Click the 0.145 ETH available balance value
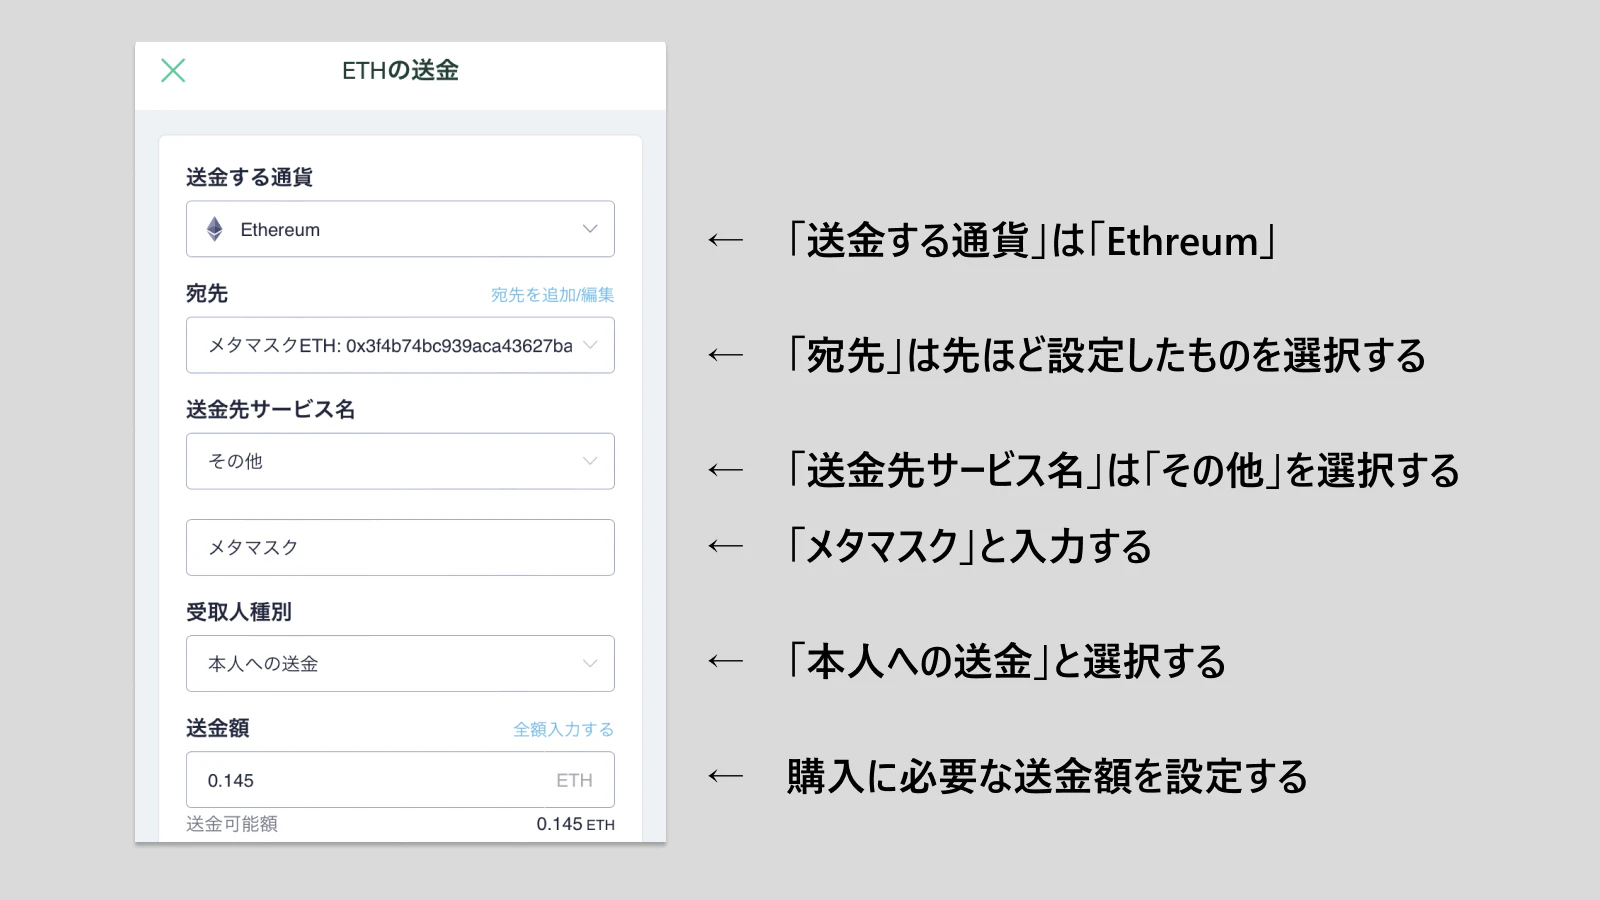1600x900 pixels. tap(575, 824)
